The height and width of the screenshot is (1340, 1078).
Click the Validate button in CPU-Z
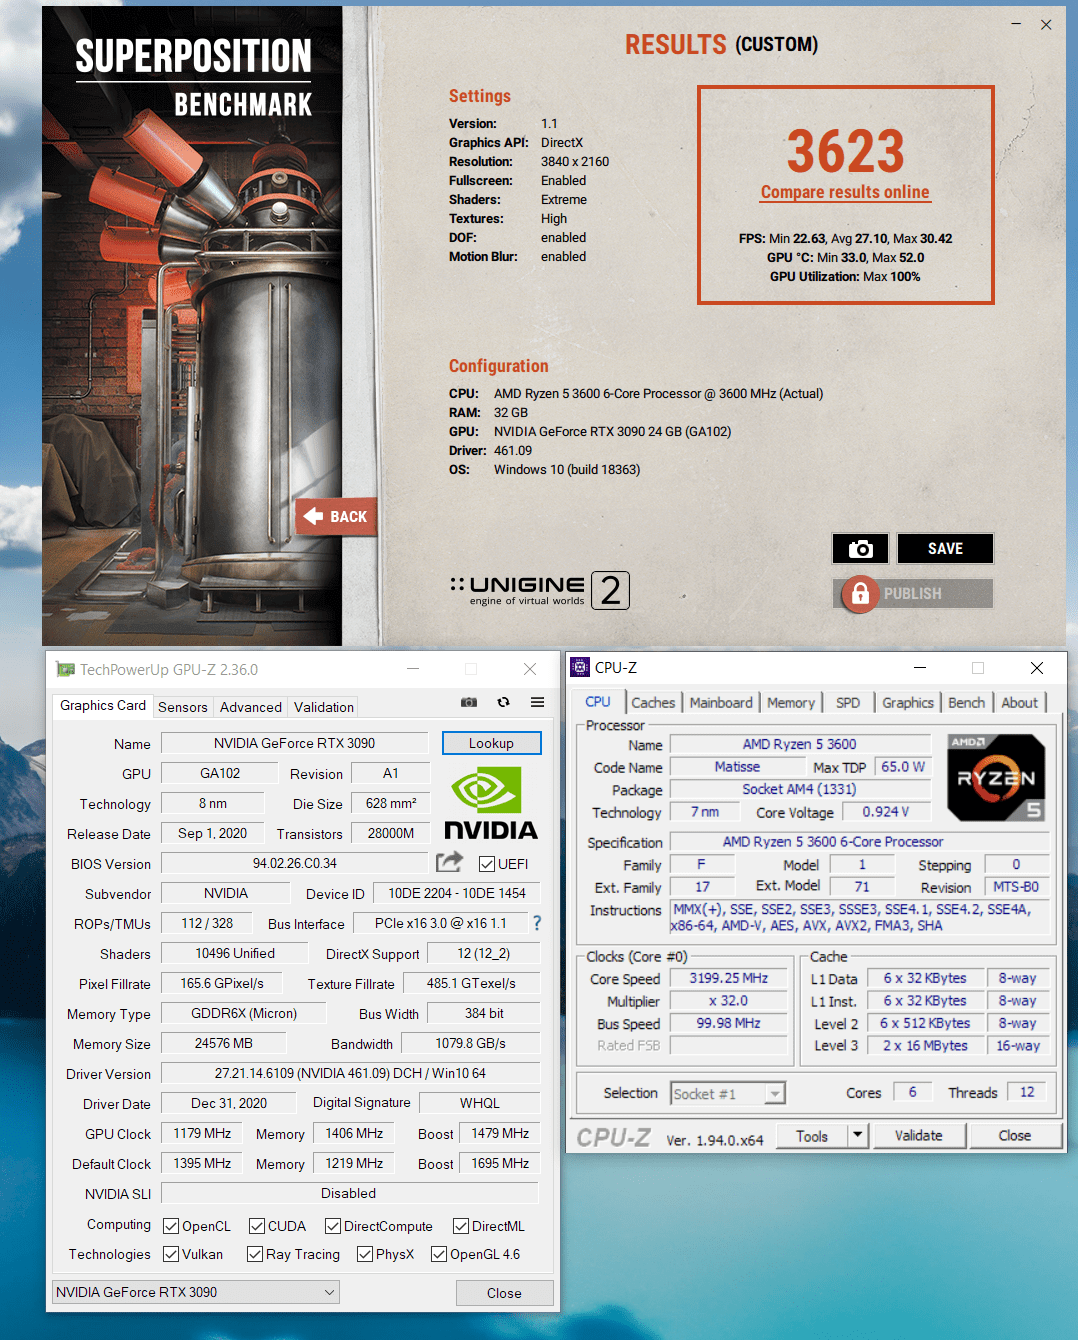click(919, 1136)
